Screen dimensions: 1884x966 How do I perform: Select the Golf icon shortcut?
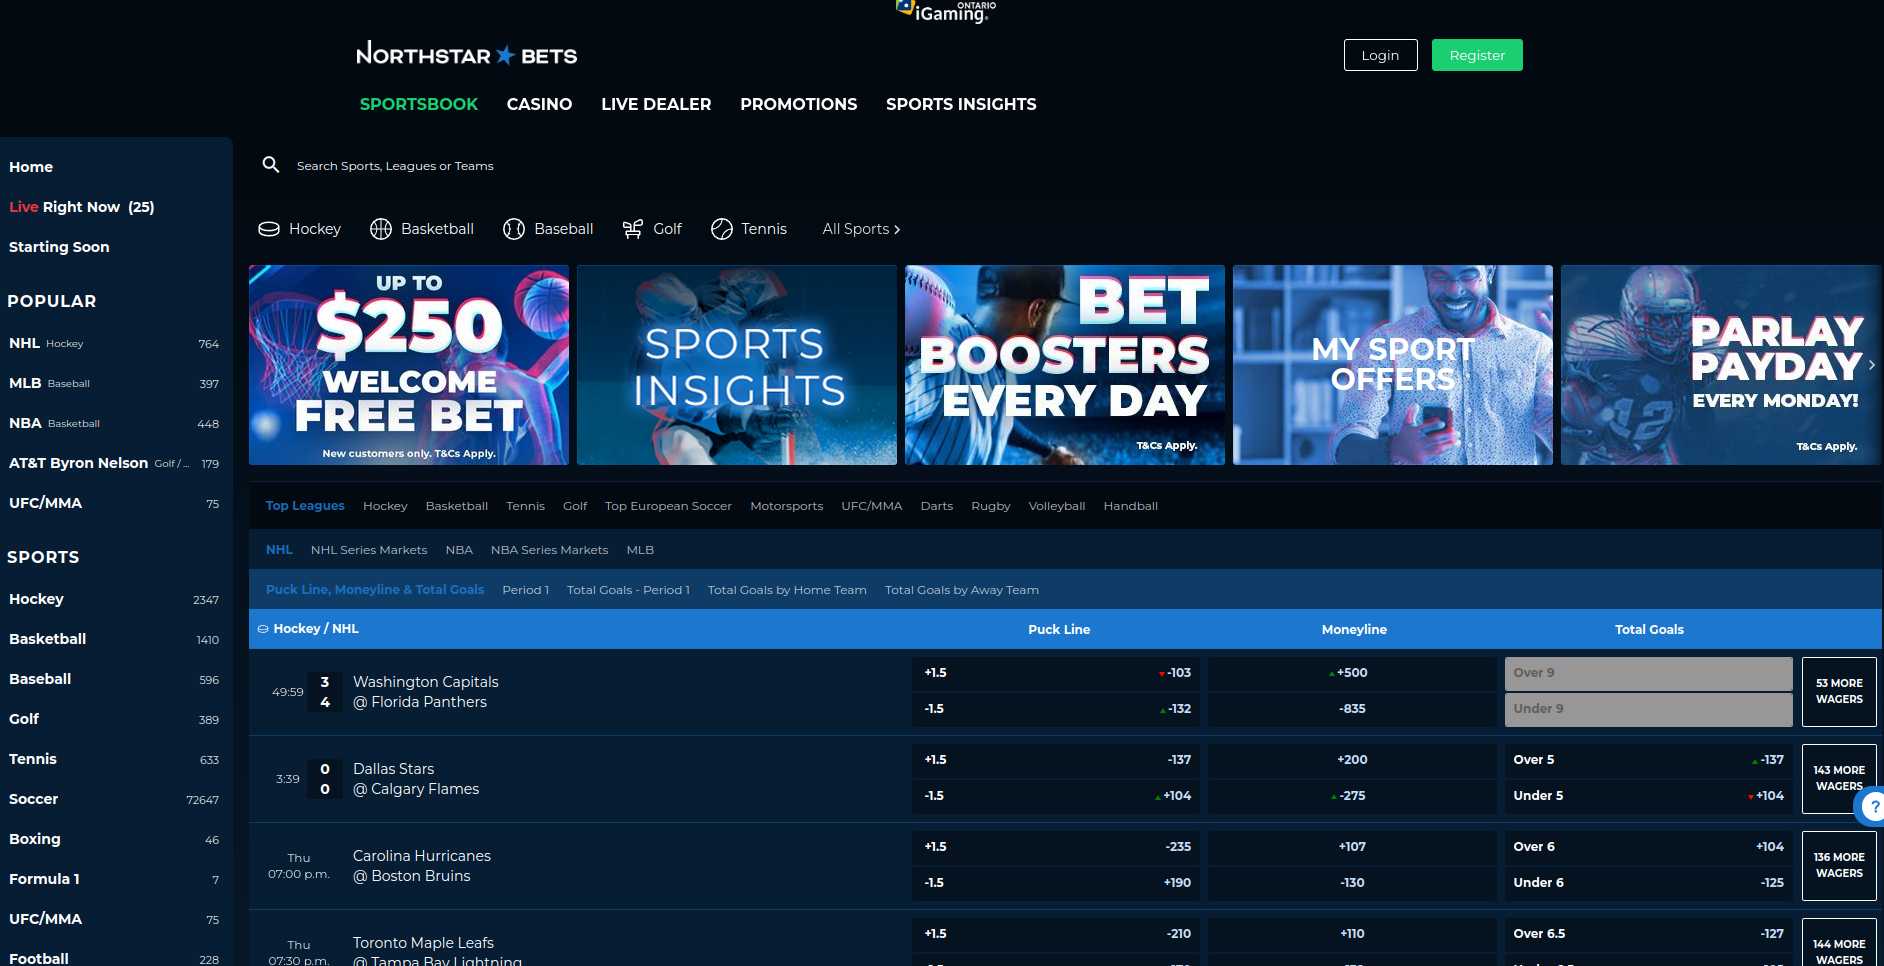(632, 229)
